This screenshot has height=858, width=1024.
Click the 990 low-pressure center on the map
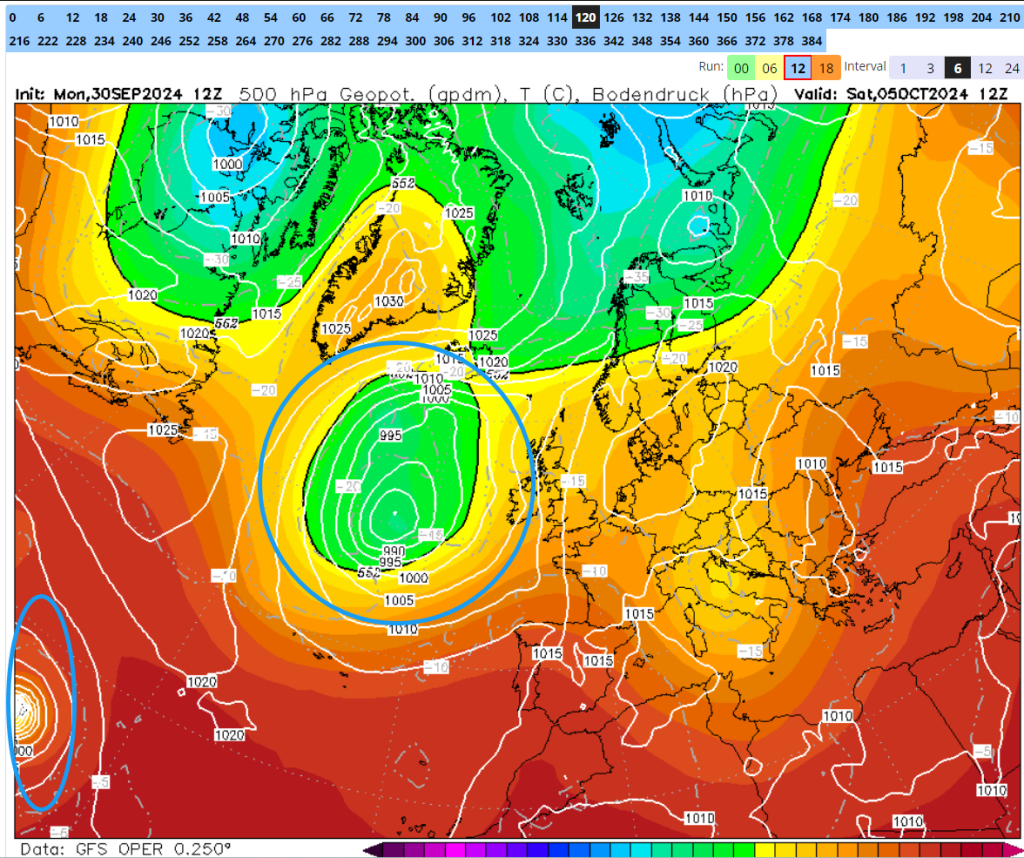[394, 551]
